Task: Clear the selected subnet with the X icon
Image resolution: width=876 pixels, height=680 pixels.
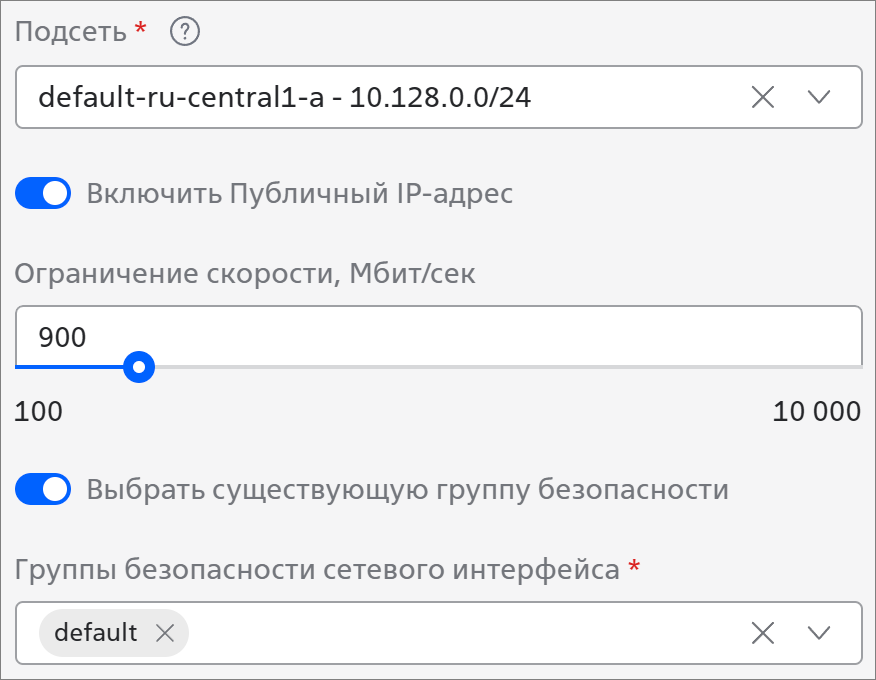Action: [x=763, y=97]
